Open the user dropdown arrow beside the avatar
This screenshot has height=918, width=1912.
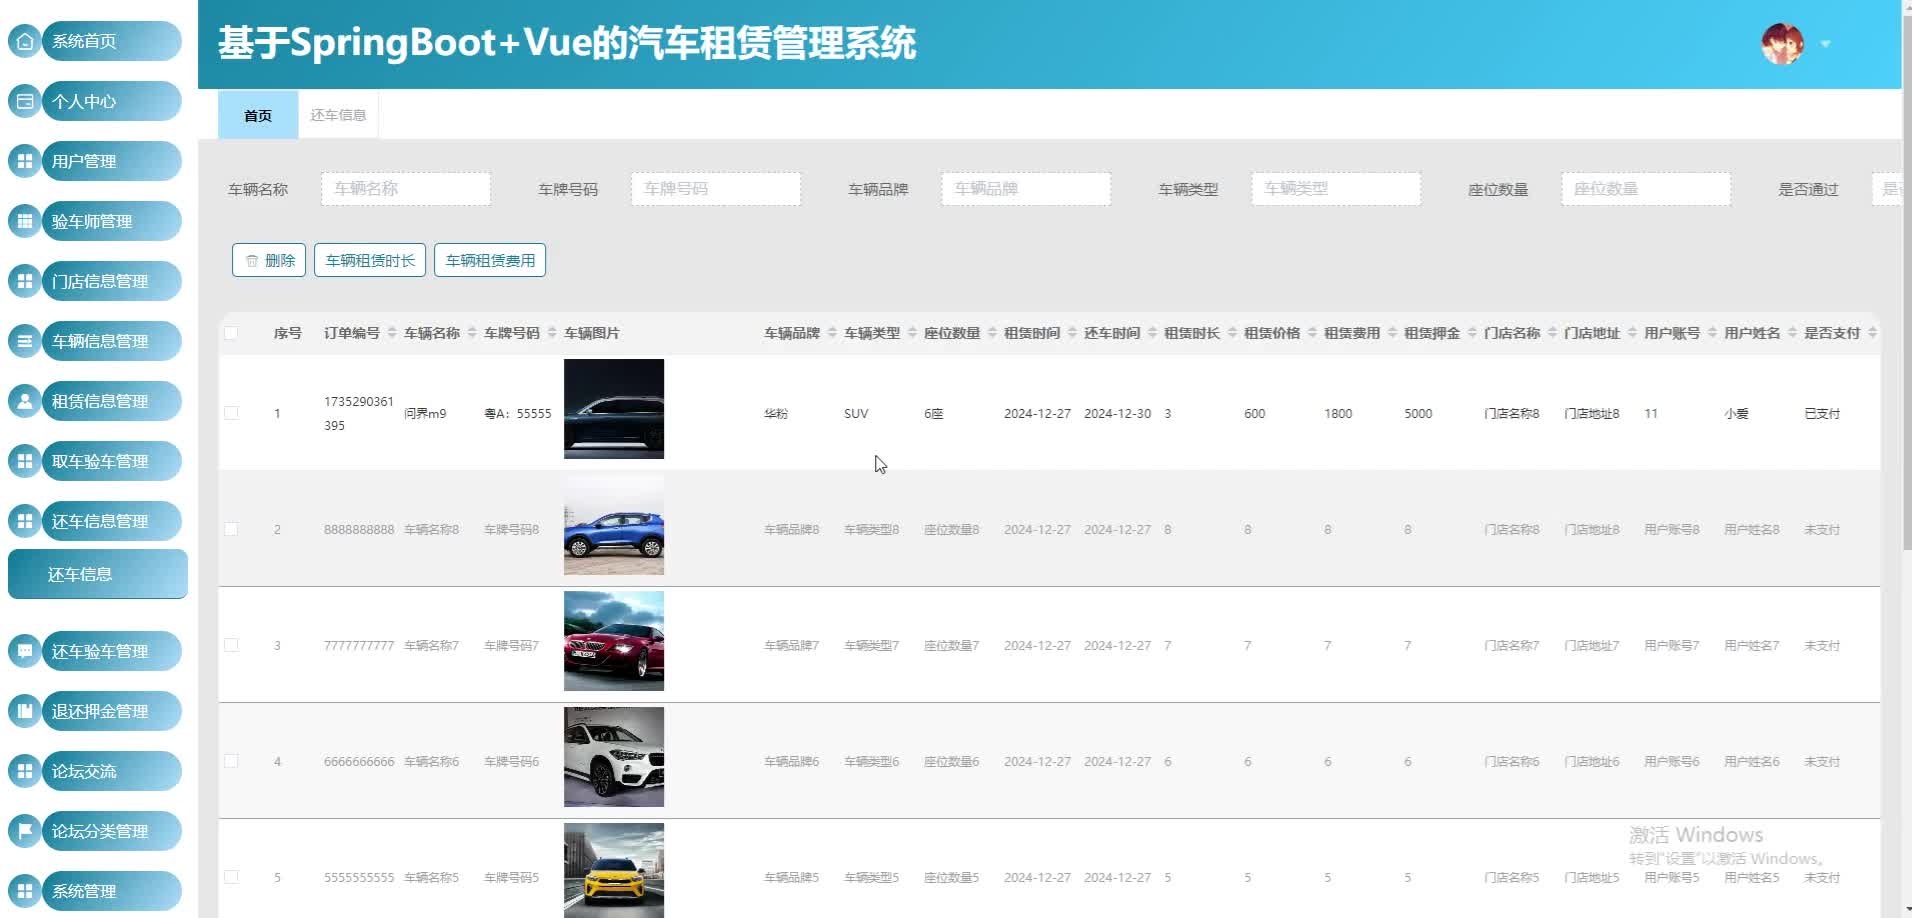[1825, 44]
